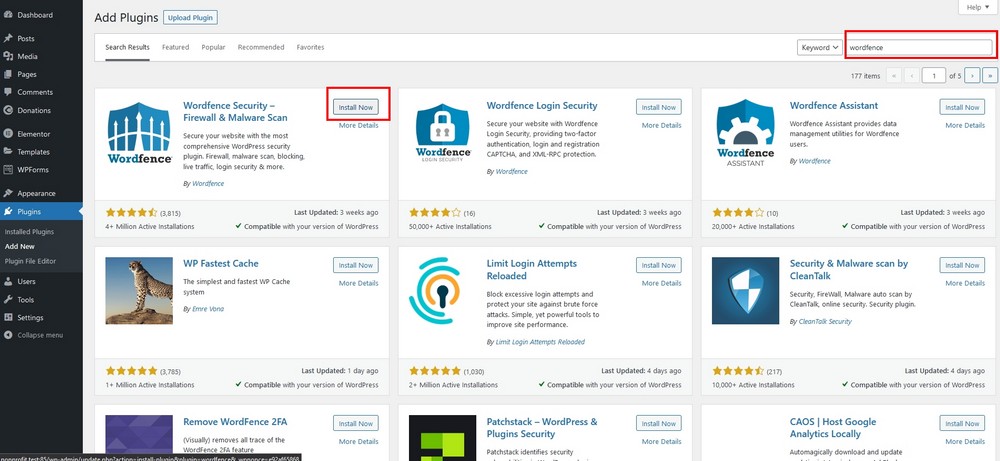Open the Keyword search type dropdown
Screen dimensions: 1000x461
point(820,47)
